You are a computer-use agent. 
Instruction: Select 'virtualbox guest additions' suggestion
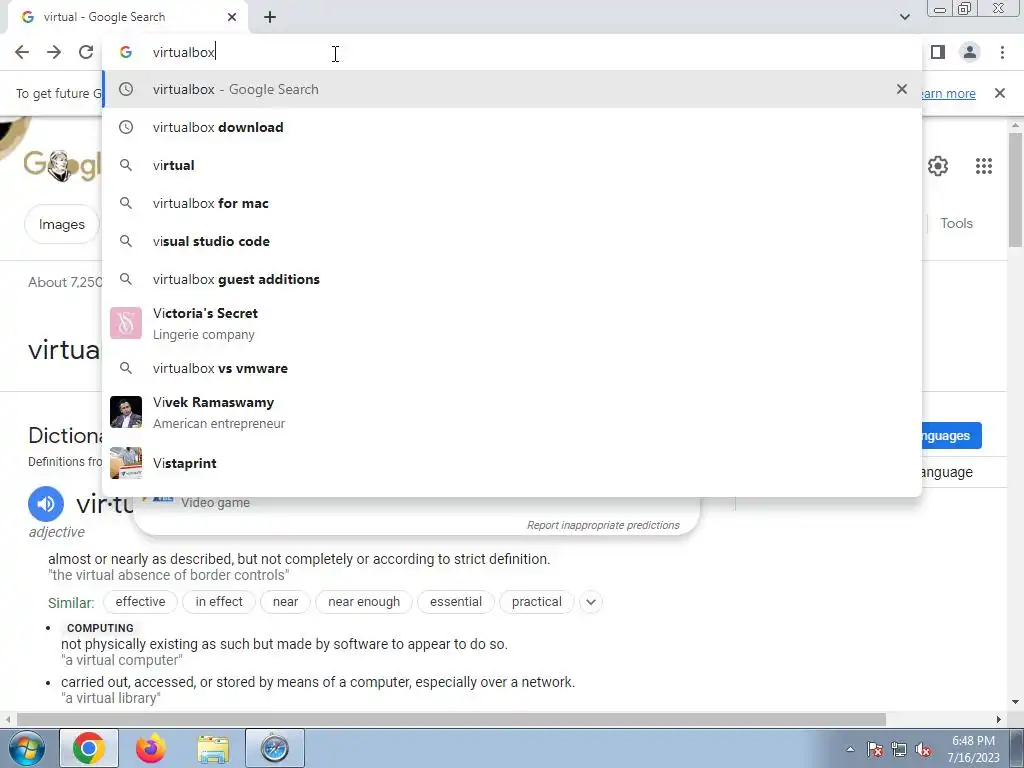[x=512, y=279]
